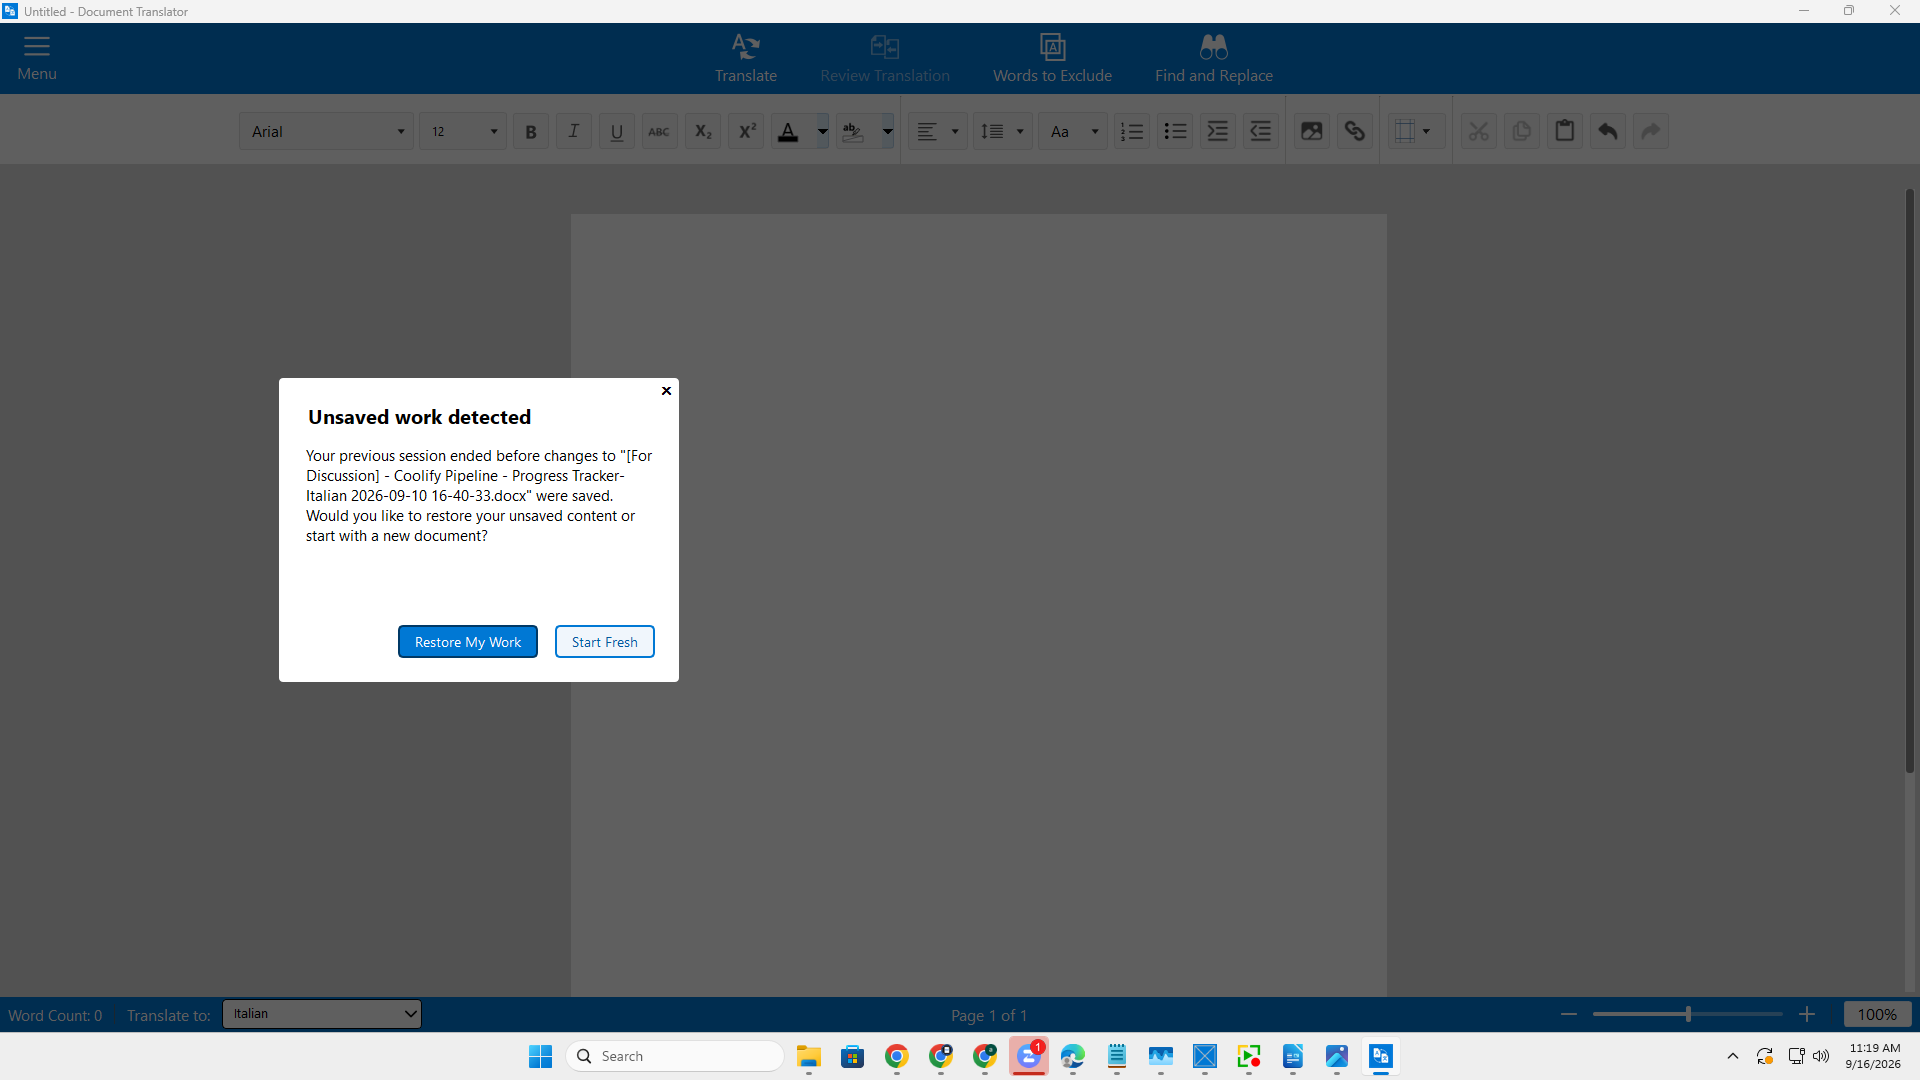Open Microsoft Store from taskbar
Screen dimensions: 1920x1080
pos(853,1056)
